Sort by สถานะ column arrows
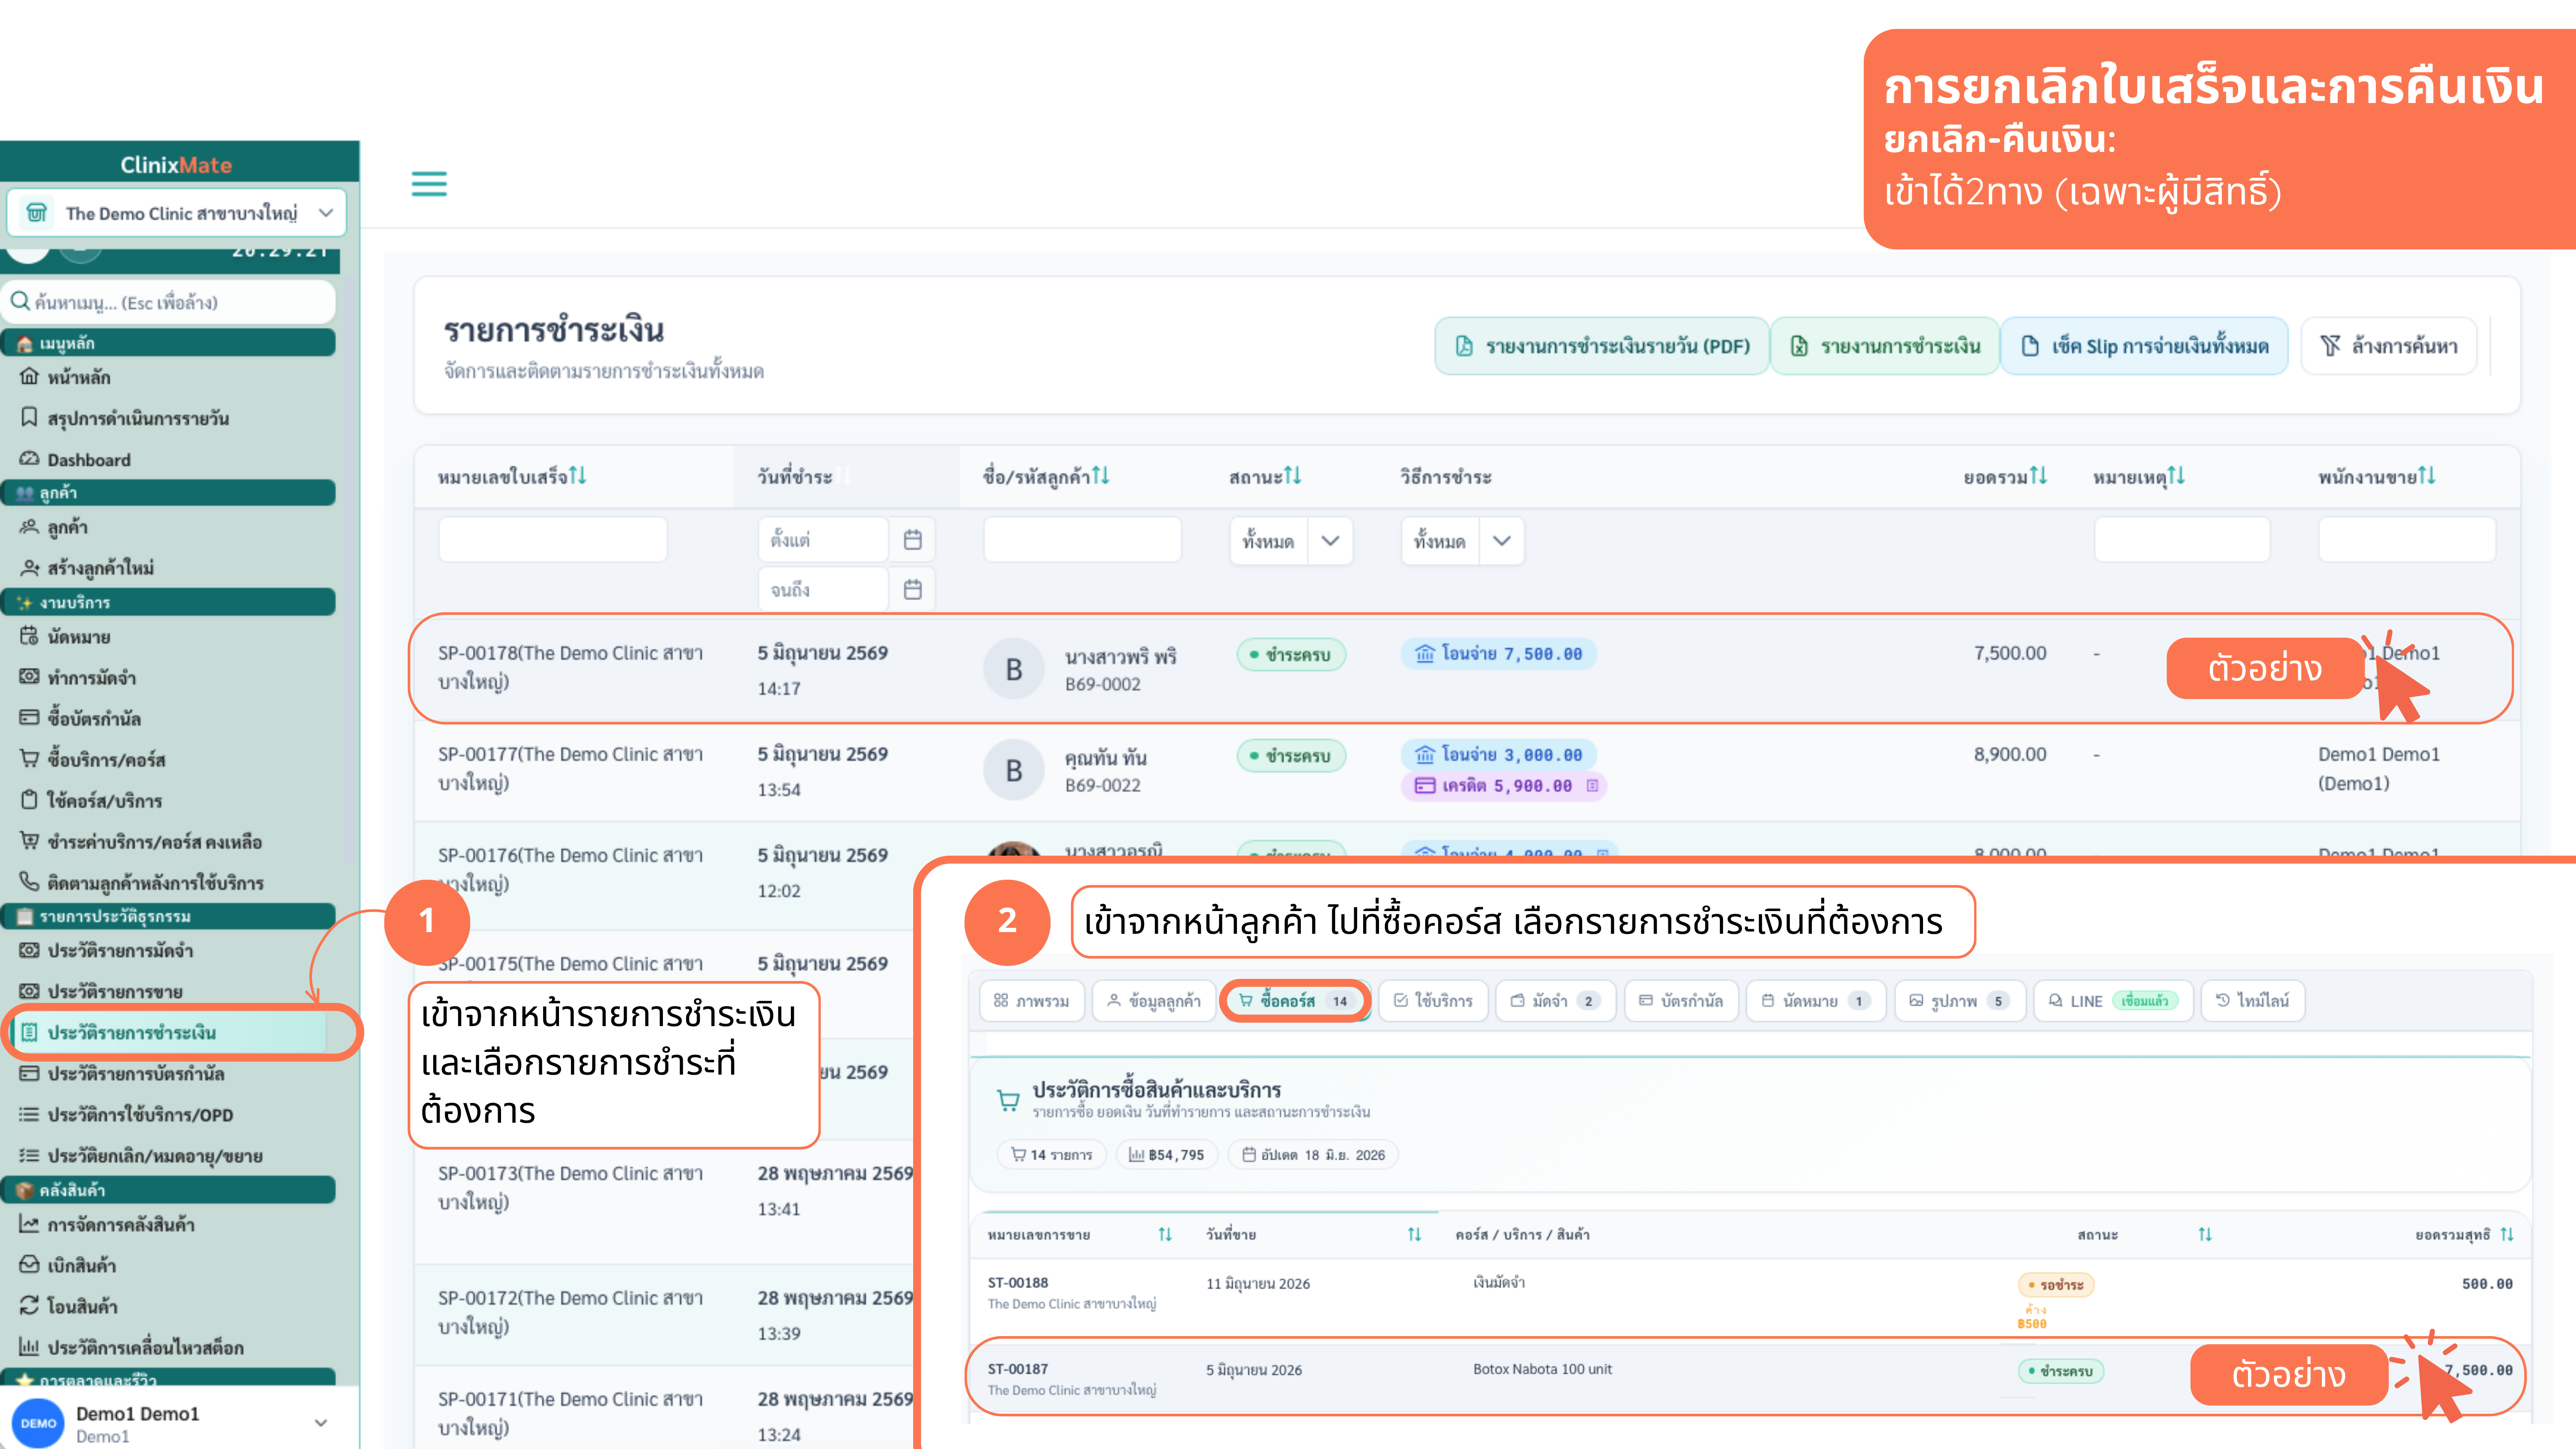 point(1293,476)
